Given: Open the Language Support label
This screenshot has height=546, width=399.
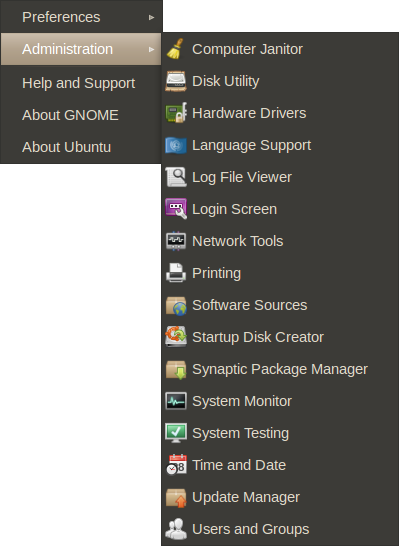Looking at the screenshot, I should 252,146.
